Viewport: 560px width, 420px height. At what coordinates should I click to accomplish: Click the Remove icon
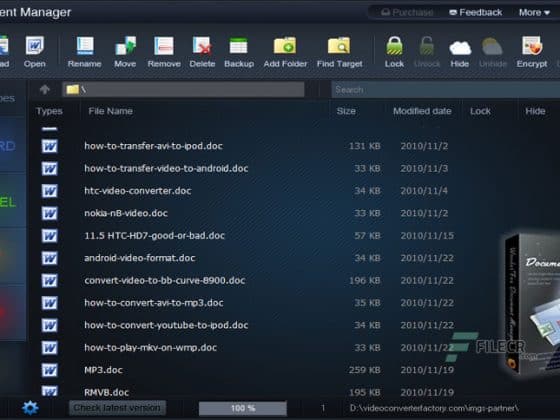pyautogui.click(x=164, y=52)
